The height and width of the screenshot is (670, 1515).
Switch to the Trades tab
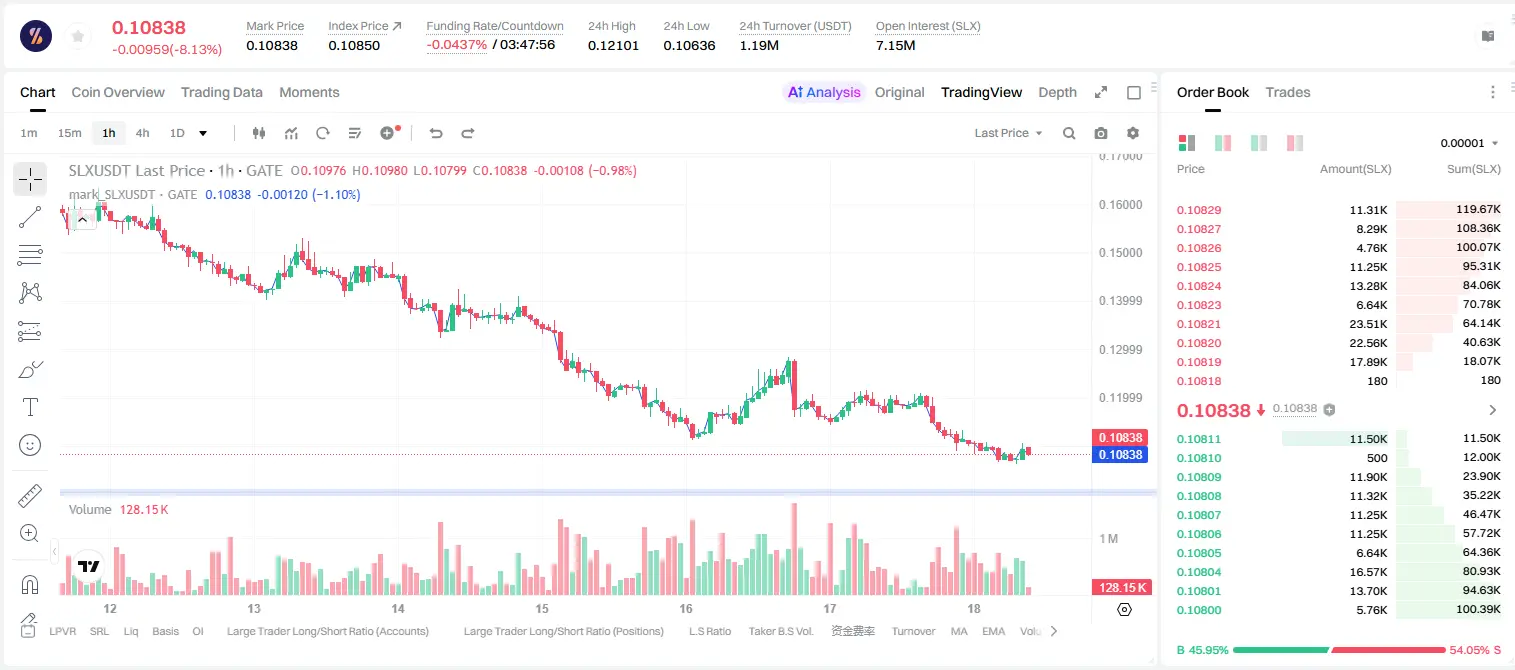pos(1288,92)
